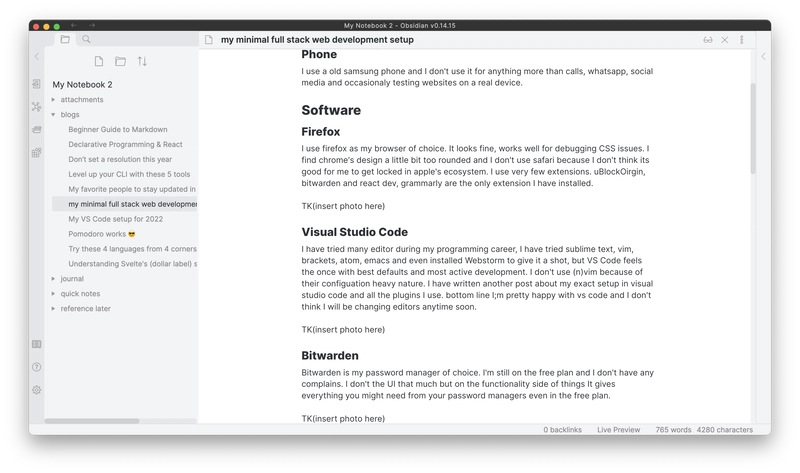
Task: Create a new note with the page icon
Action: click(x=99, y=61)
